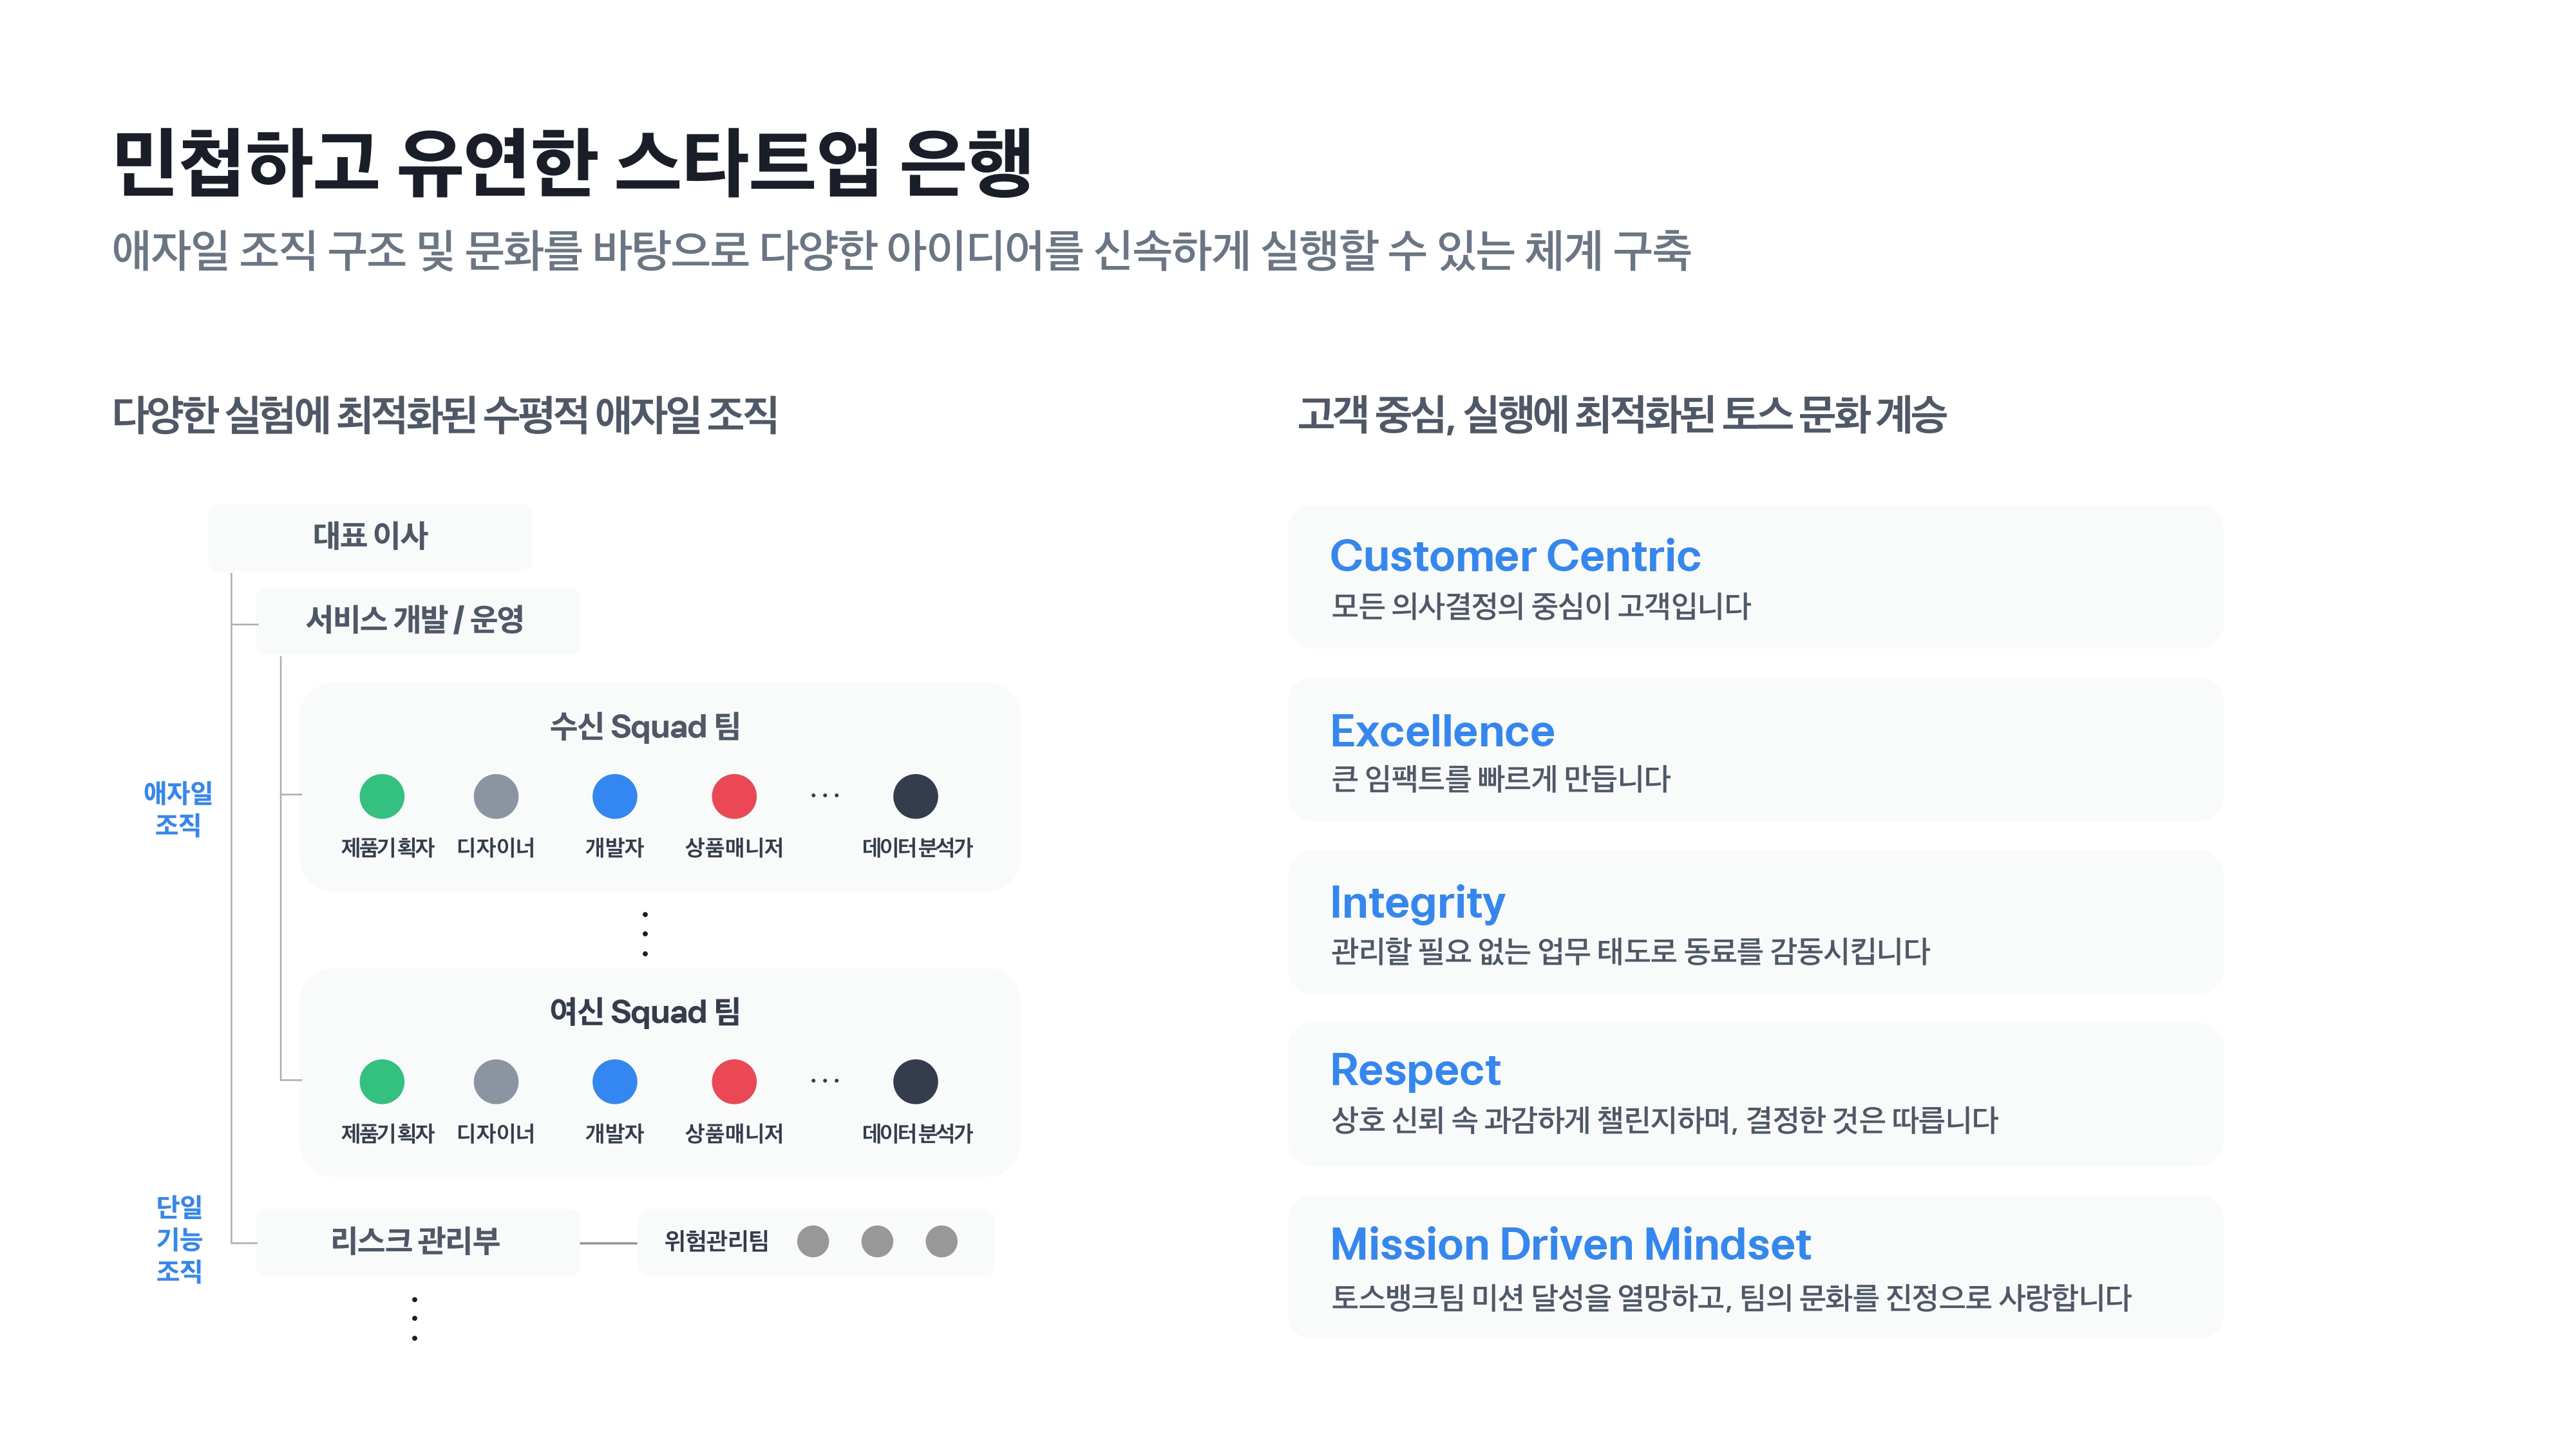Click the green 제품기획자 circle in 여신 Squad

click(x=382, y=1081)
